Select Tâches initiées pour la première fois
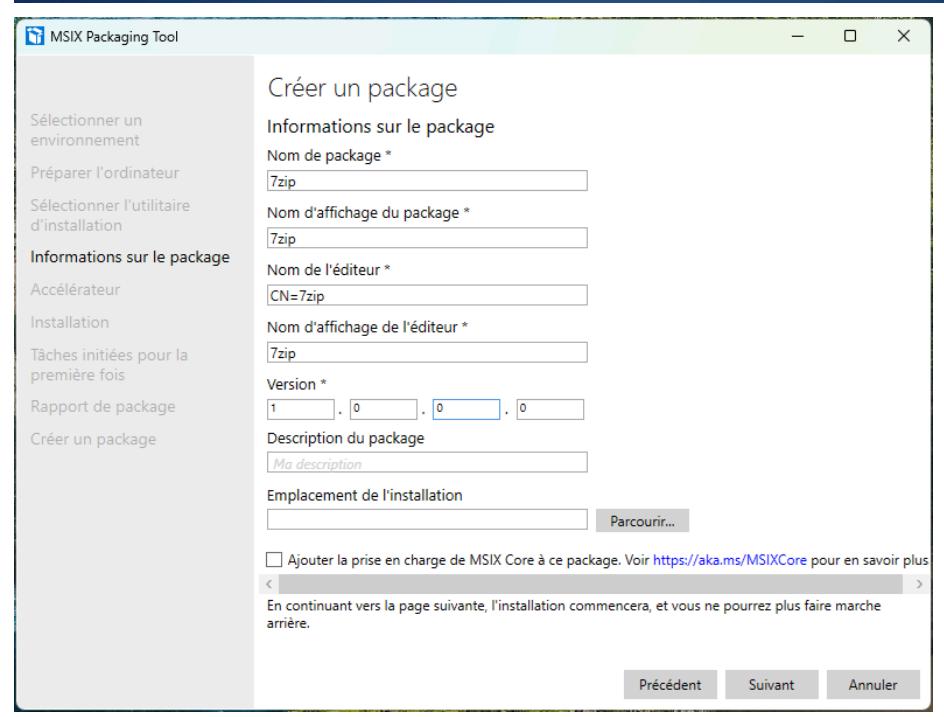944x717 pixels. pos(109,365)
